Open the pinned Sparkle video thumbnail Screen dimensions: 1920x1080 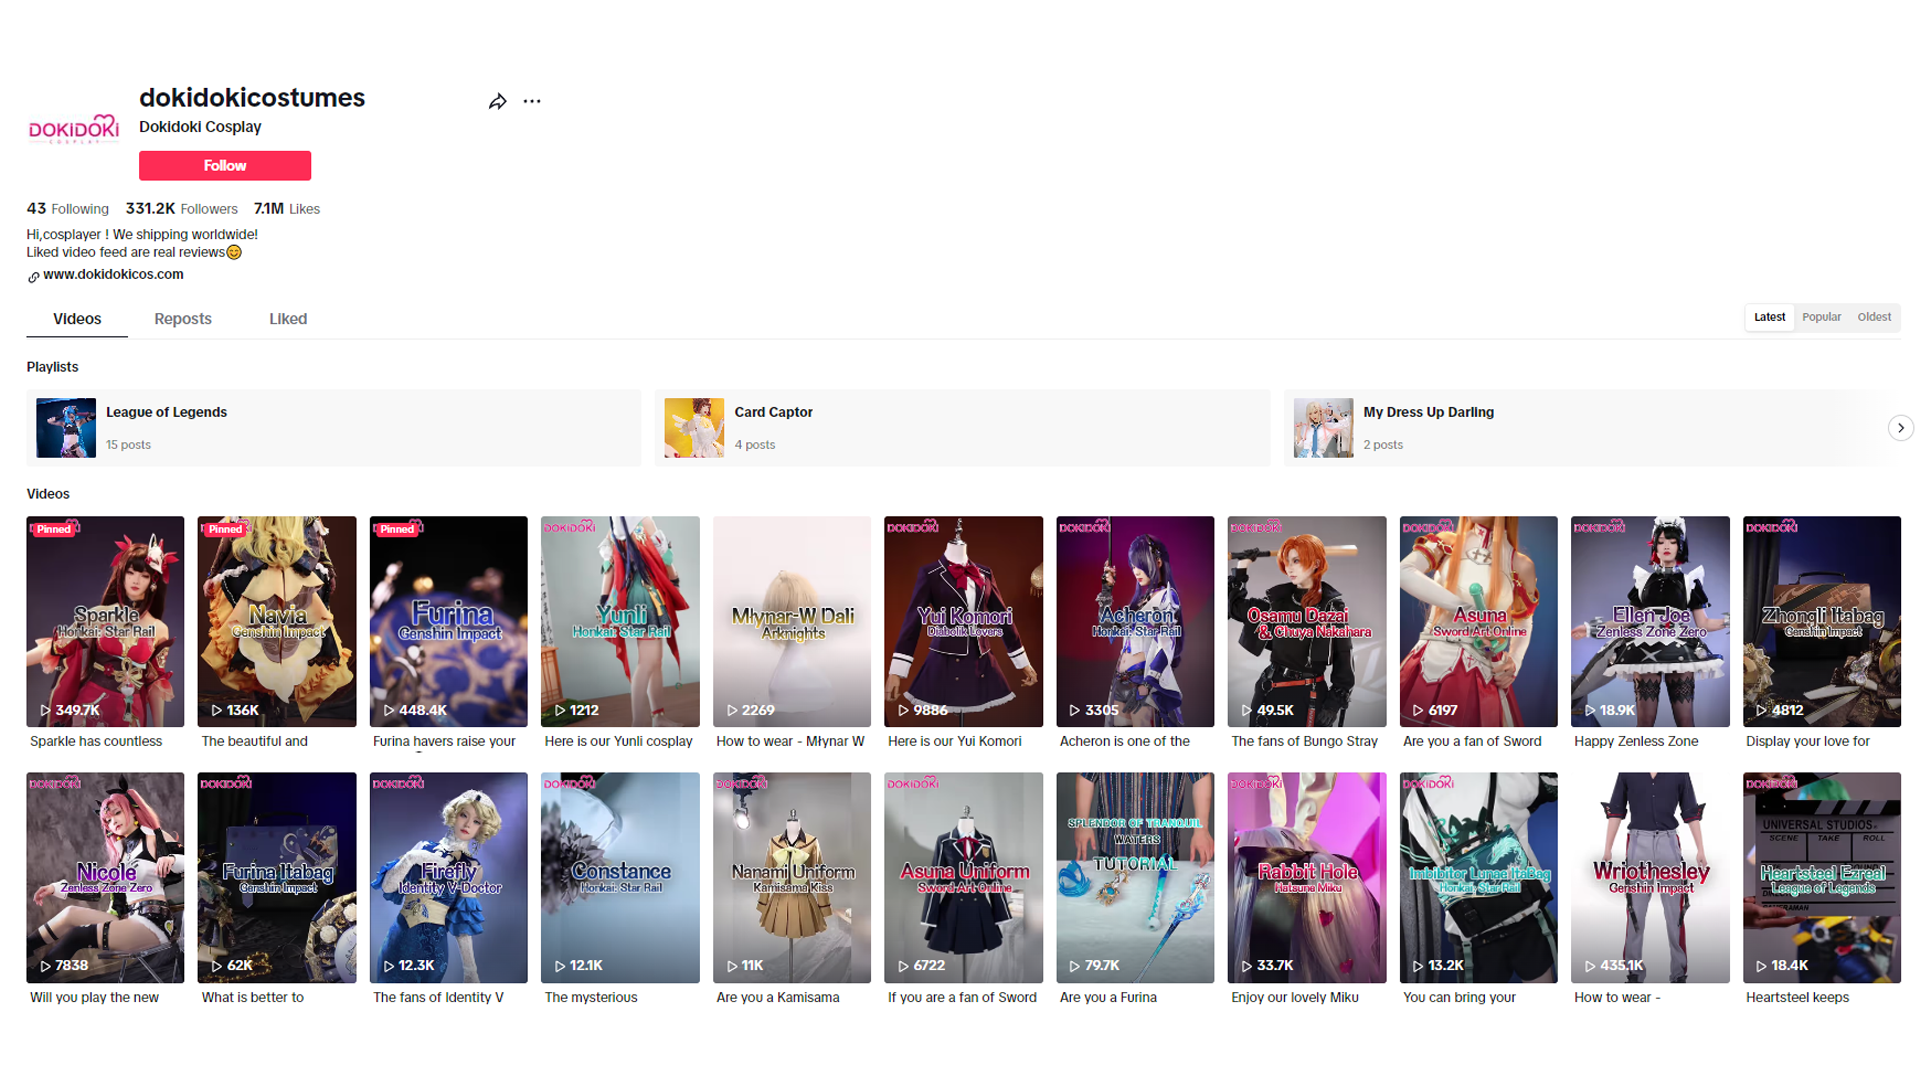[x=105, y=621]
